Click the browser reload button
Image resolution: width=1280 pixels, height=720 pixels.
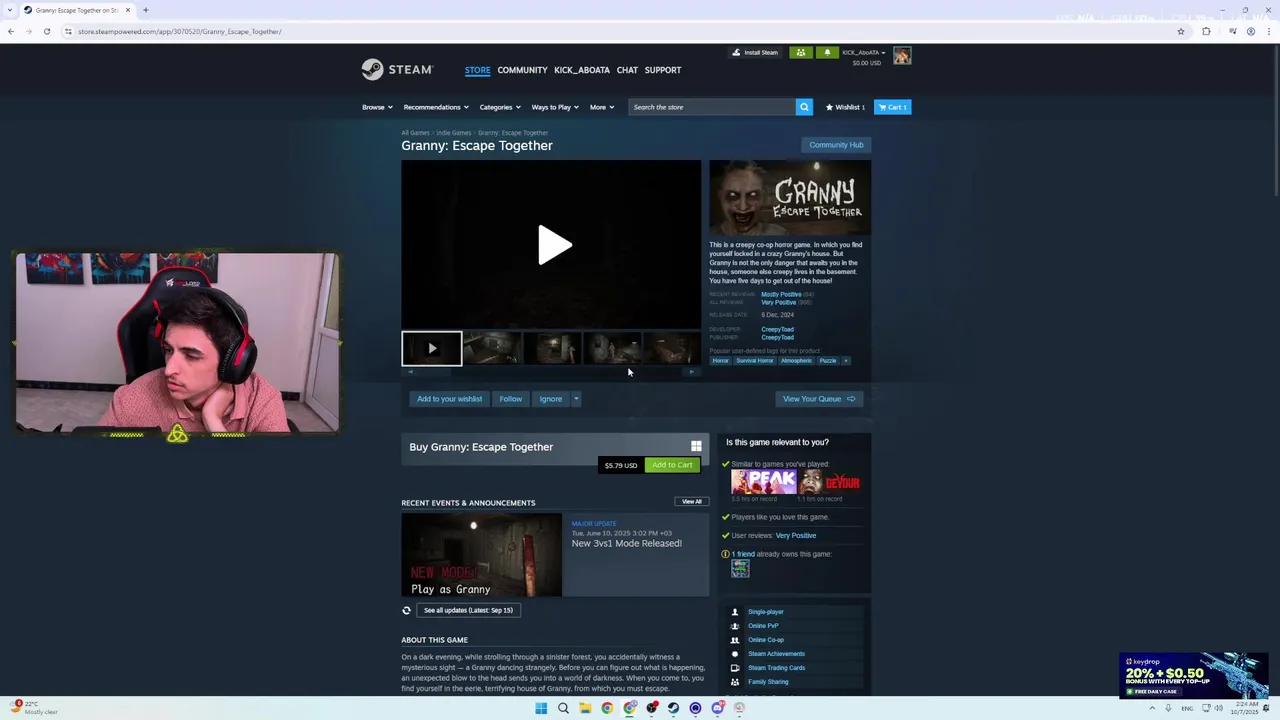pos(46,31)
